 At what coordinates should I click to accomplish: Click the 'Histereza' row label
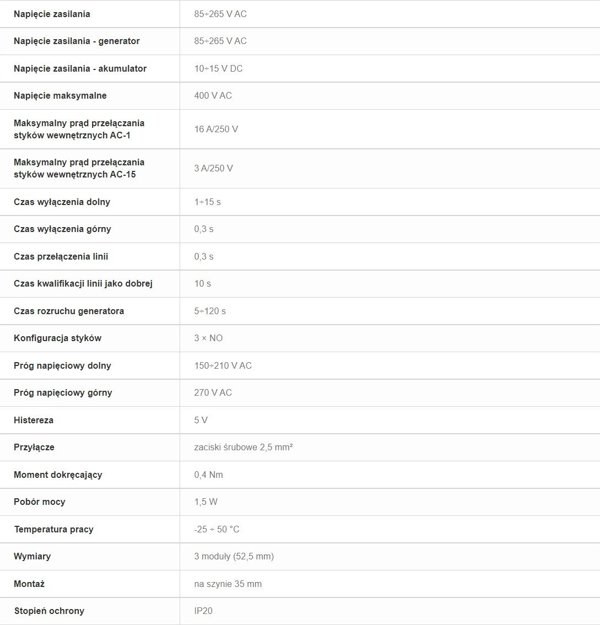click(33, 420)
